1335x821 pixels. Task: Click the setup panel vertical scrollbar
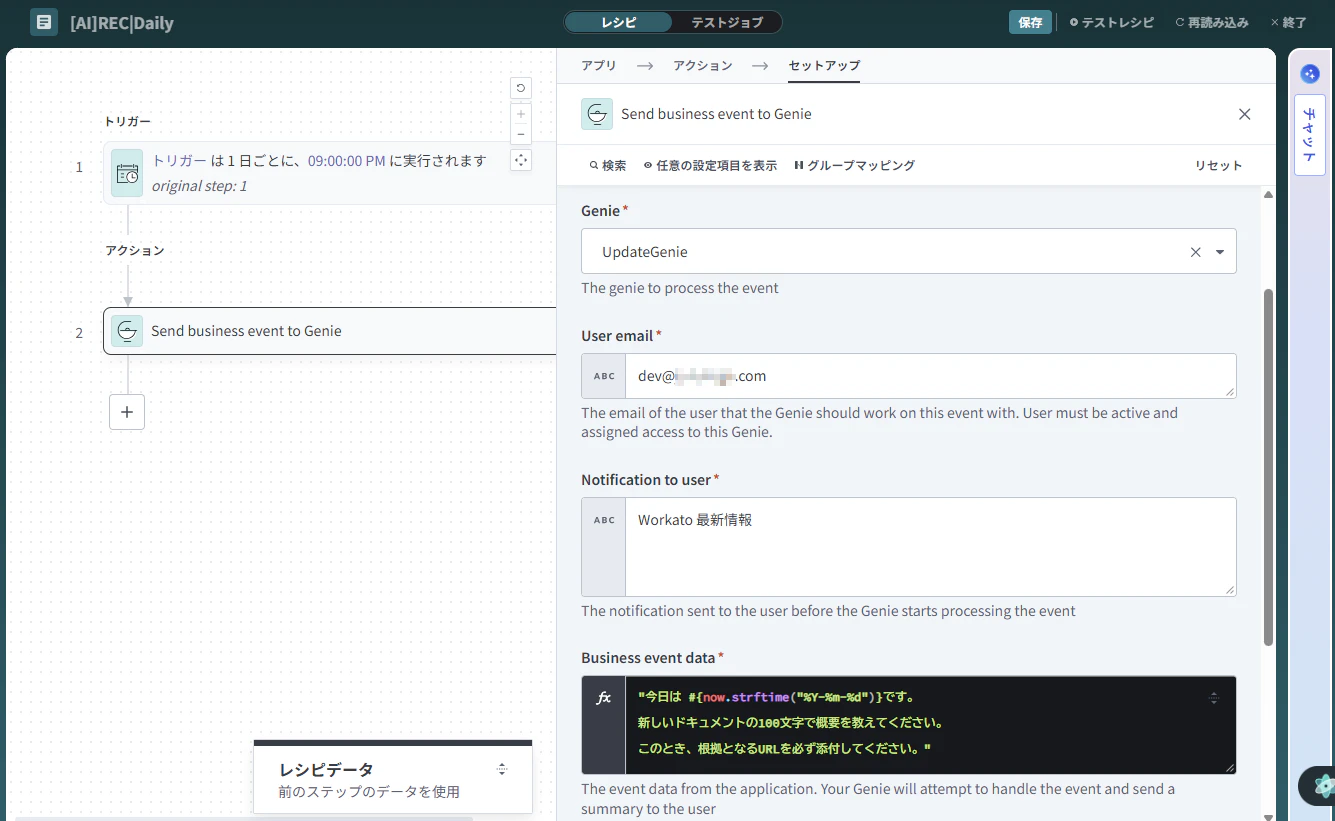pos(1268,467)
